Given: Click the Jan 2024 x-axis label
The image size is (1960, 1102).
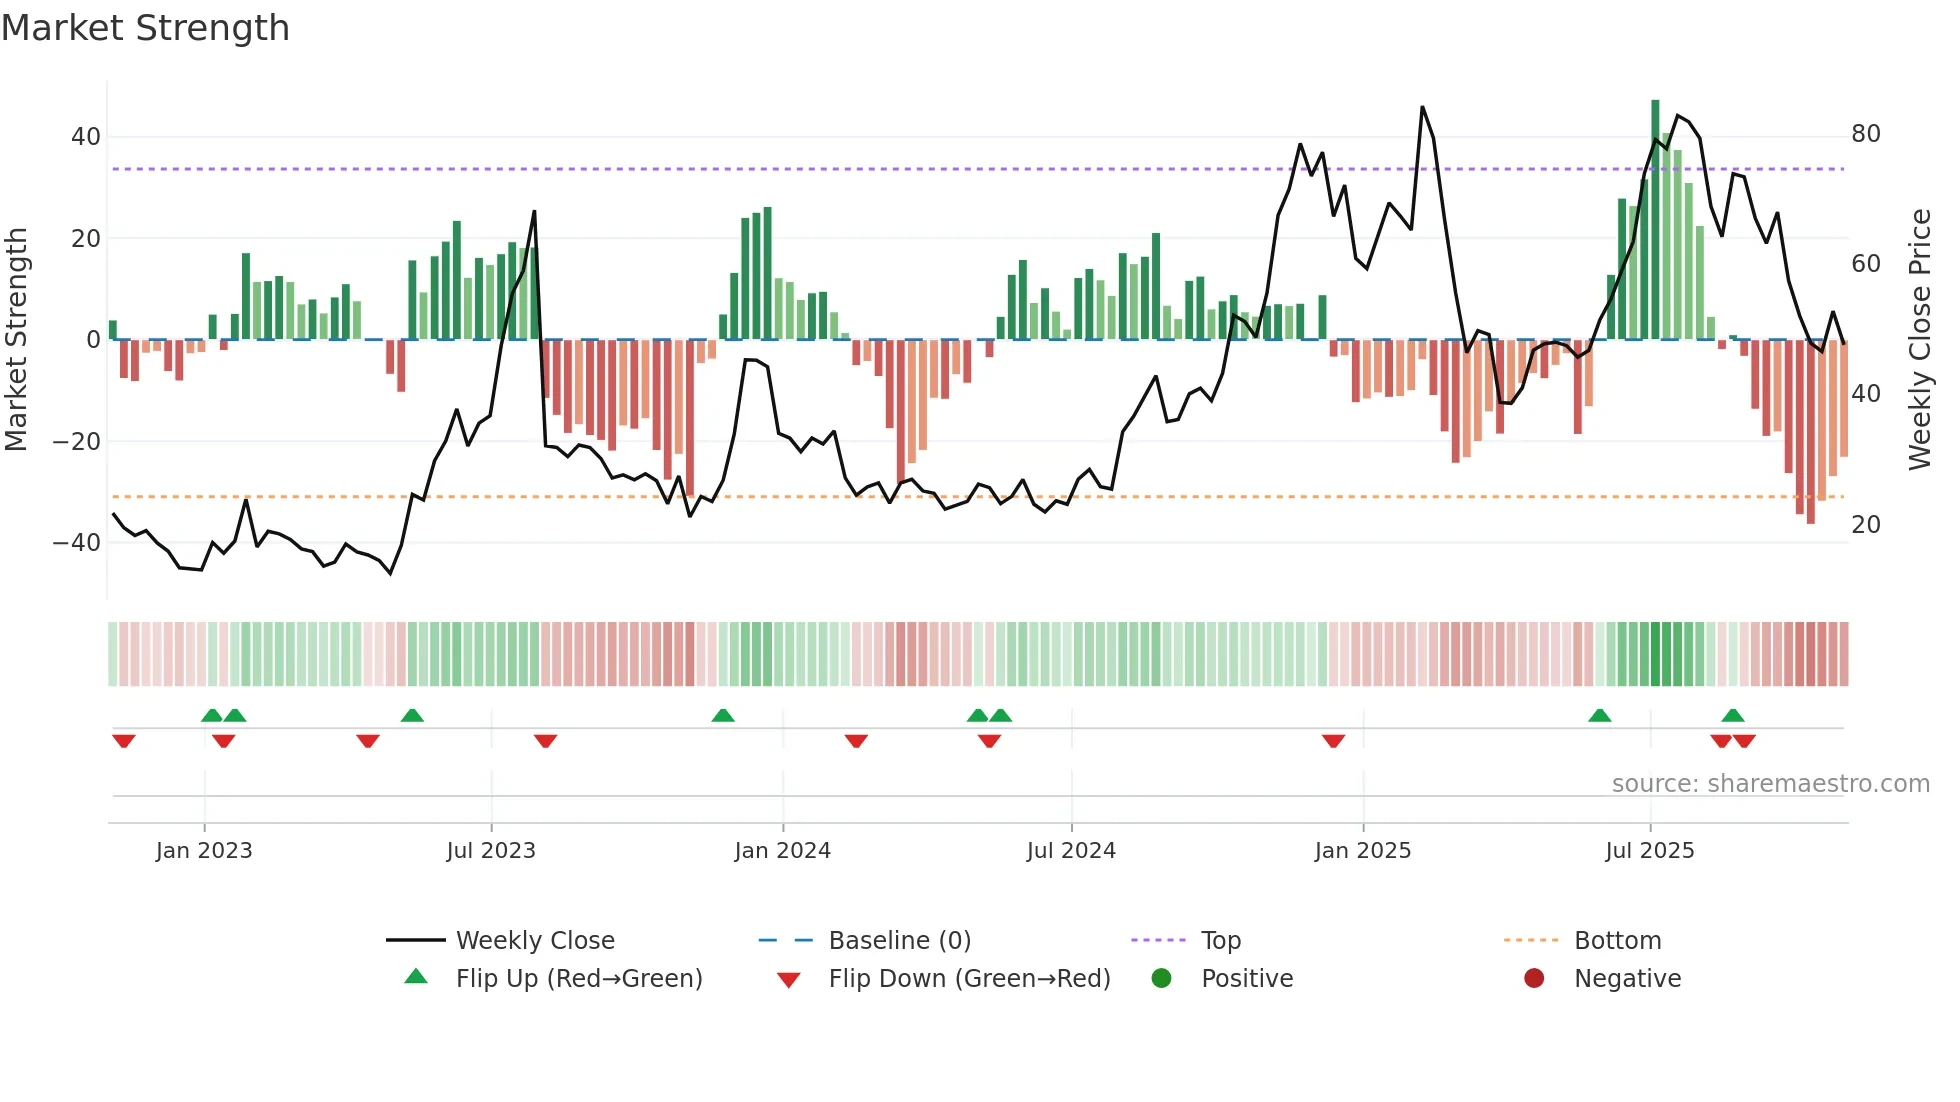Looking at the screenshot, I should pyautogui.click(x=782, y=851).
